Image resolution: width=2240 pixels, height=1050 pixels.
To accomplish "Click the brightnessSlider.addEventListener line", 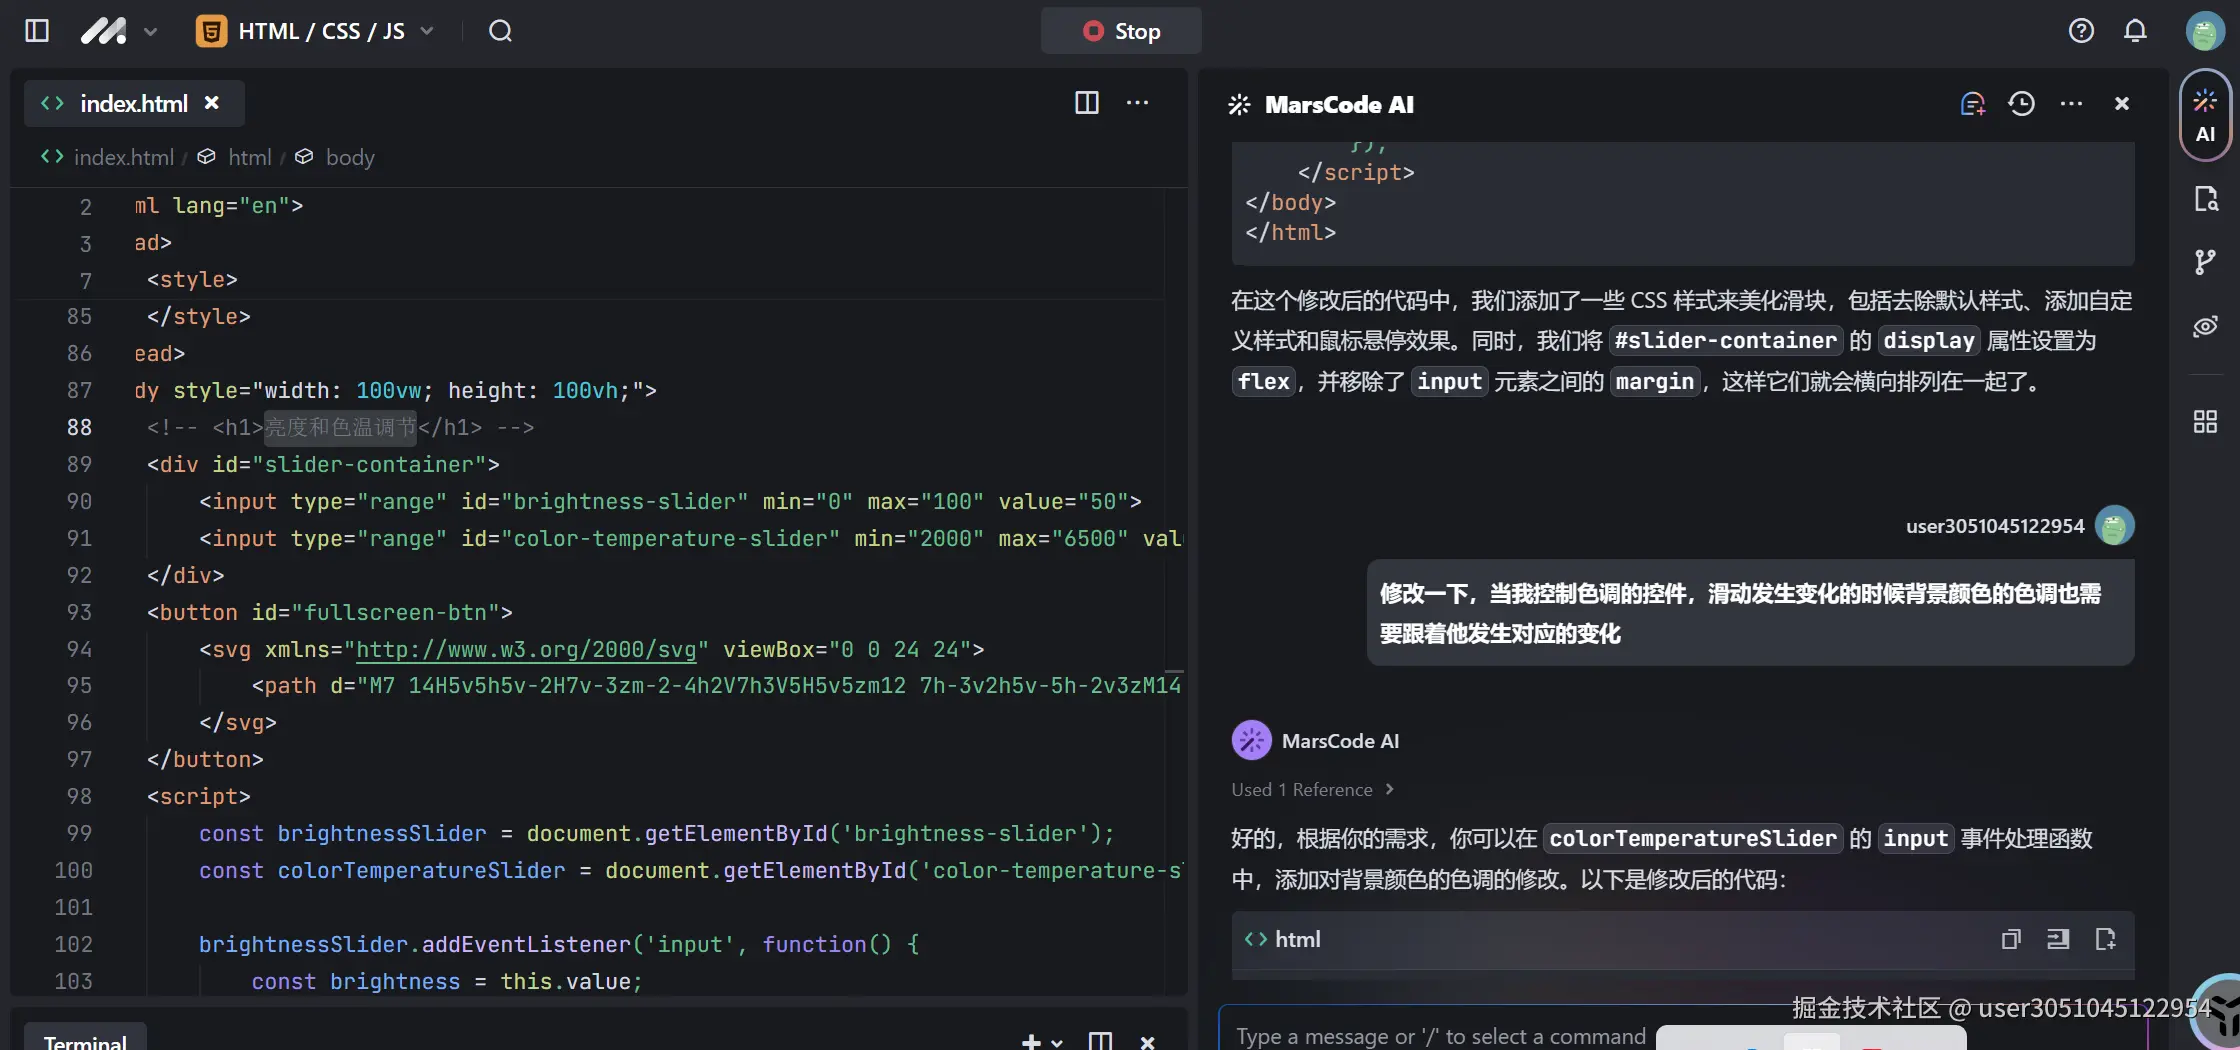I will (558, 944).
